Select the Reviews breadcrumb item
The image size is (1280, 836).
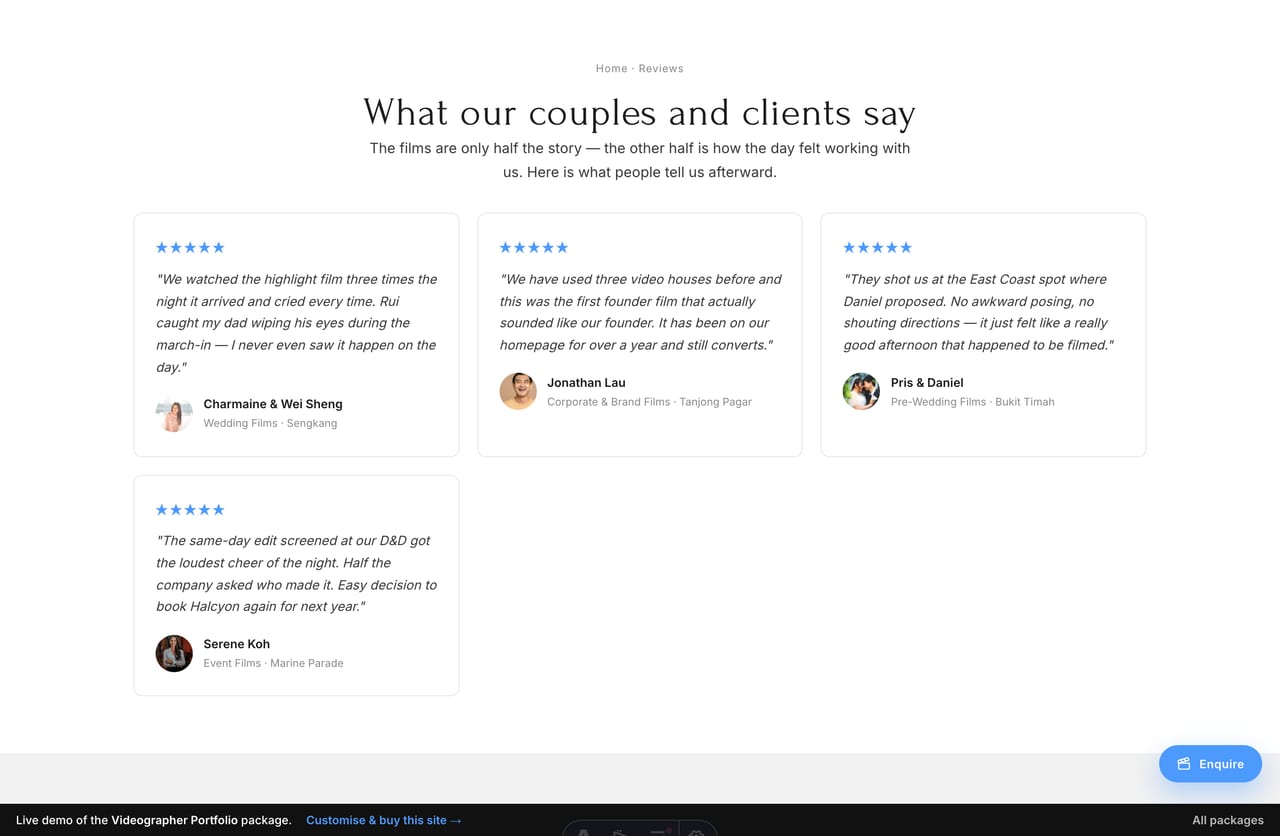point(661,69)
